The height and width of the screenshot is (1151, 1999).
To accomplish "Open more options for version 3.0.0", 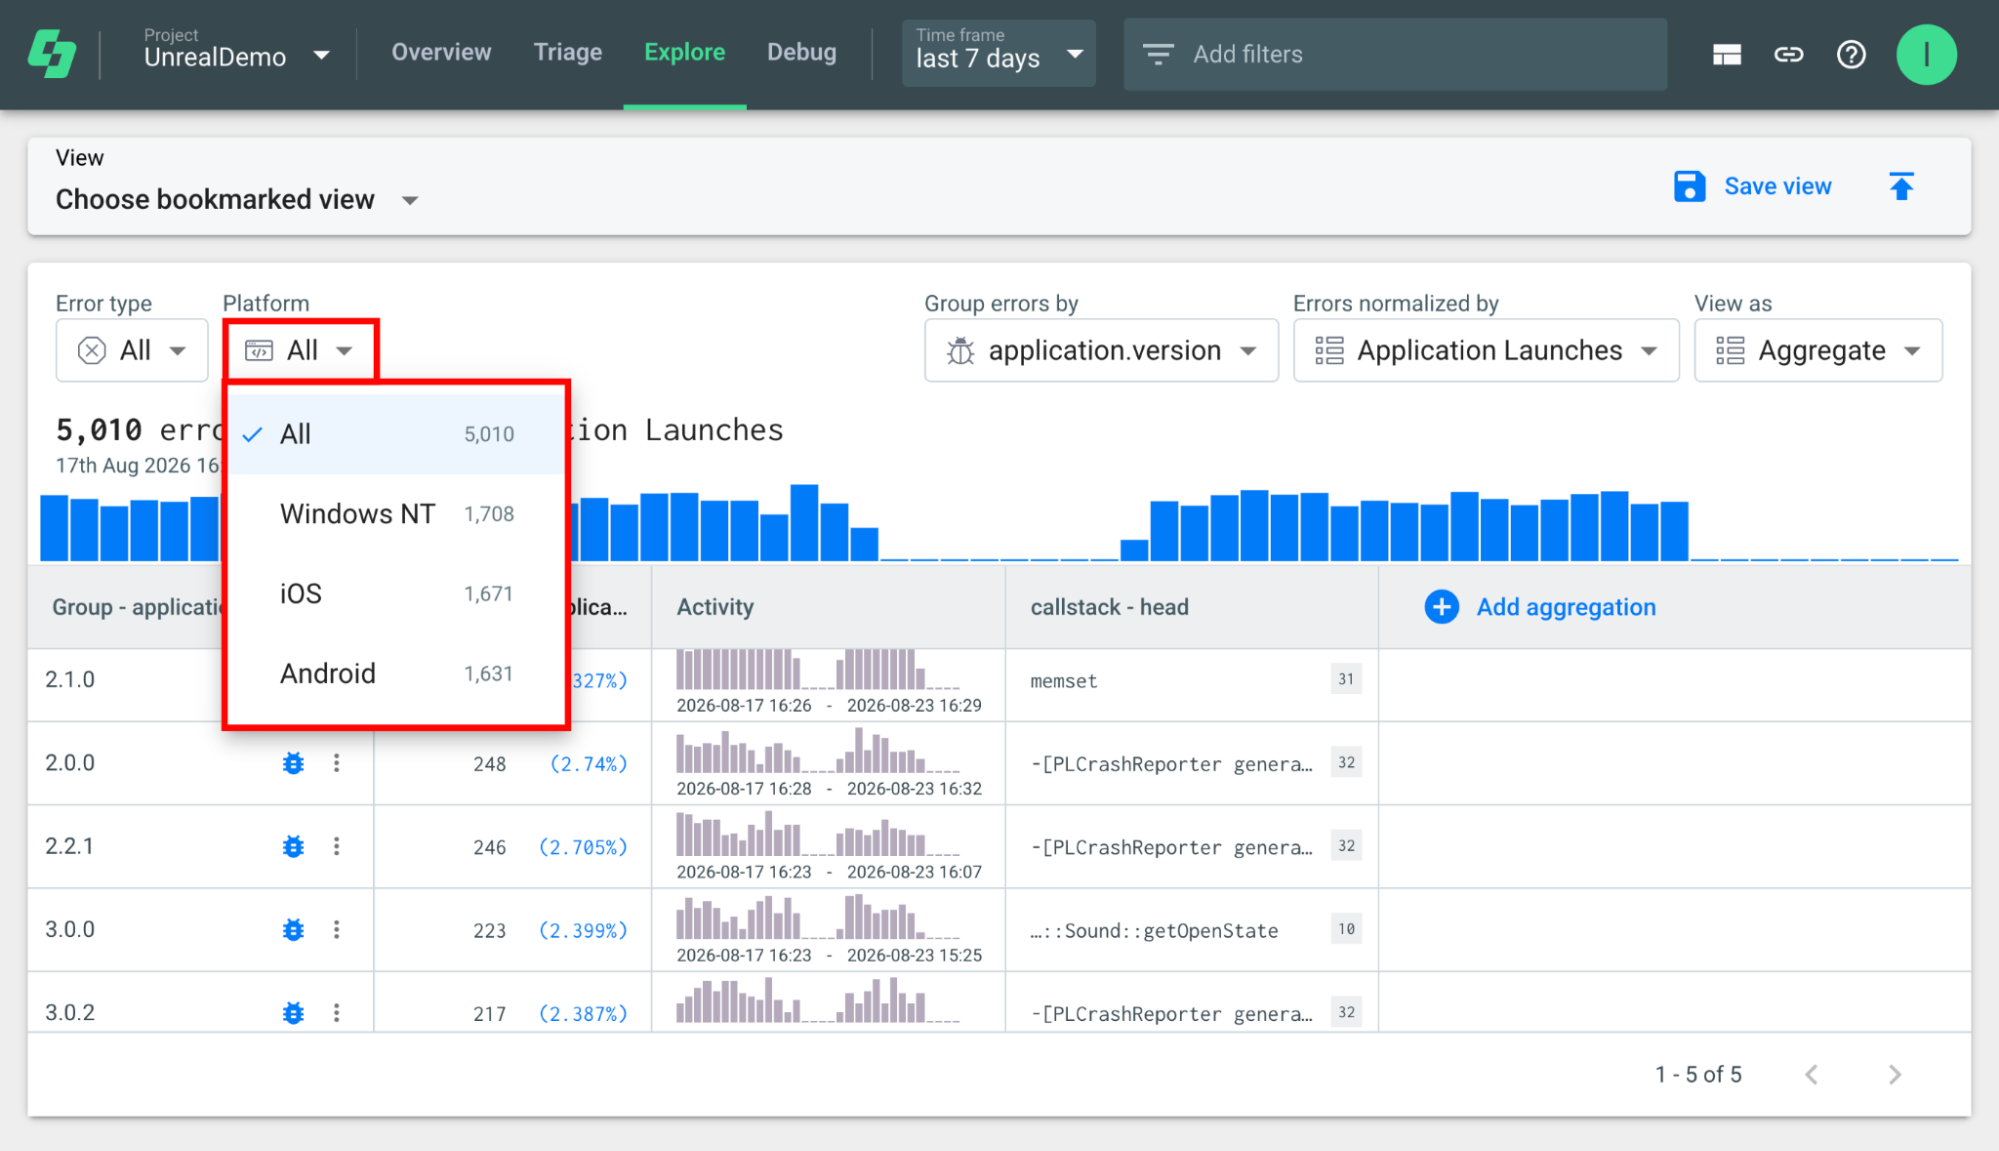I will pos(337,930).
